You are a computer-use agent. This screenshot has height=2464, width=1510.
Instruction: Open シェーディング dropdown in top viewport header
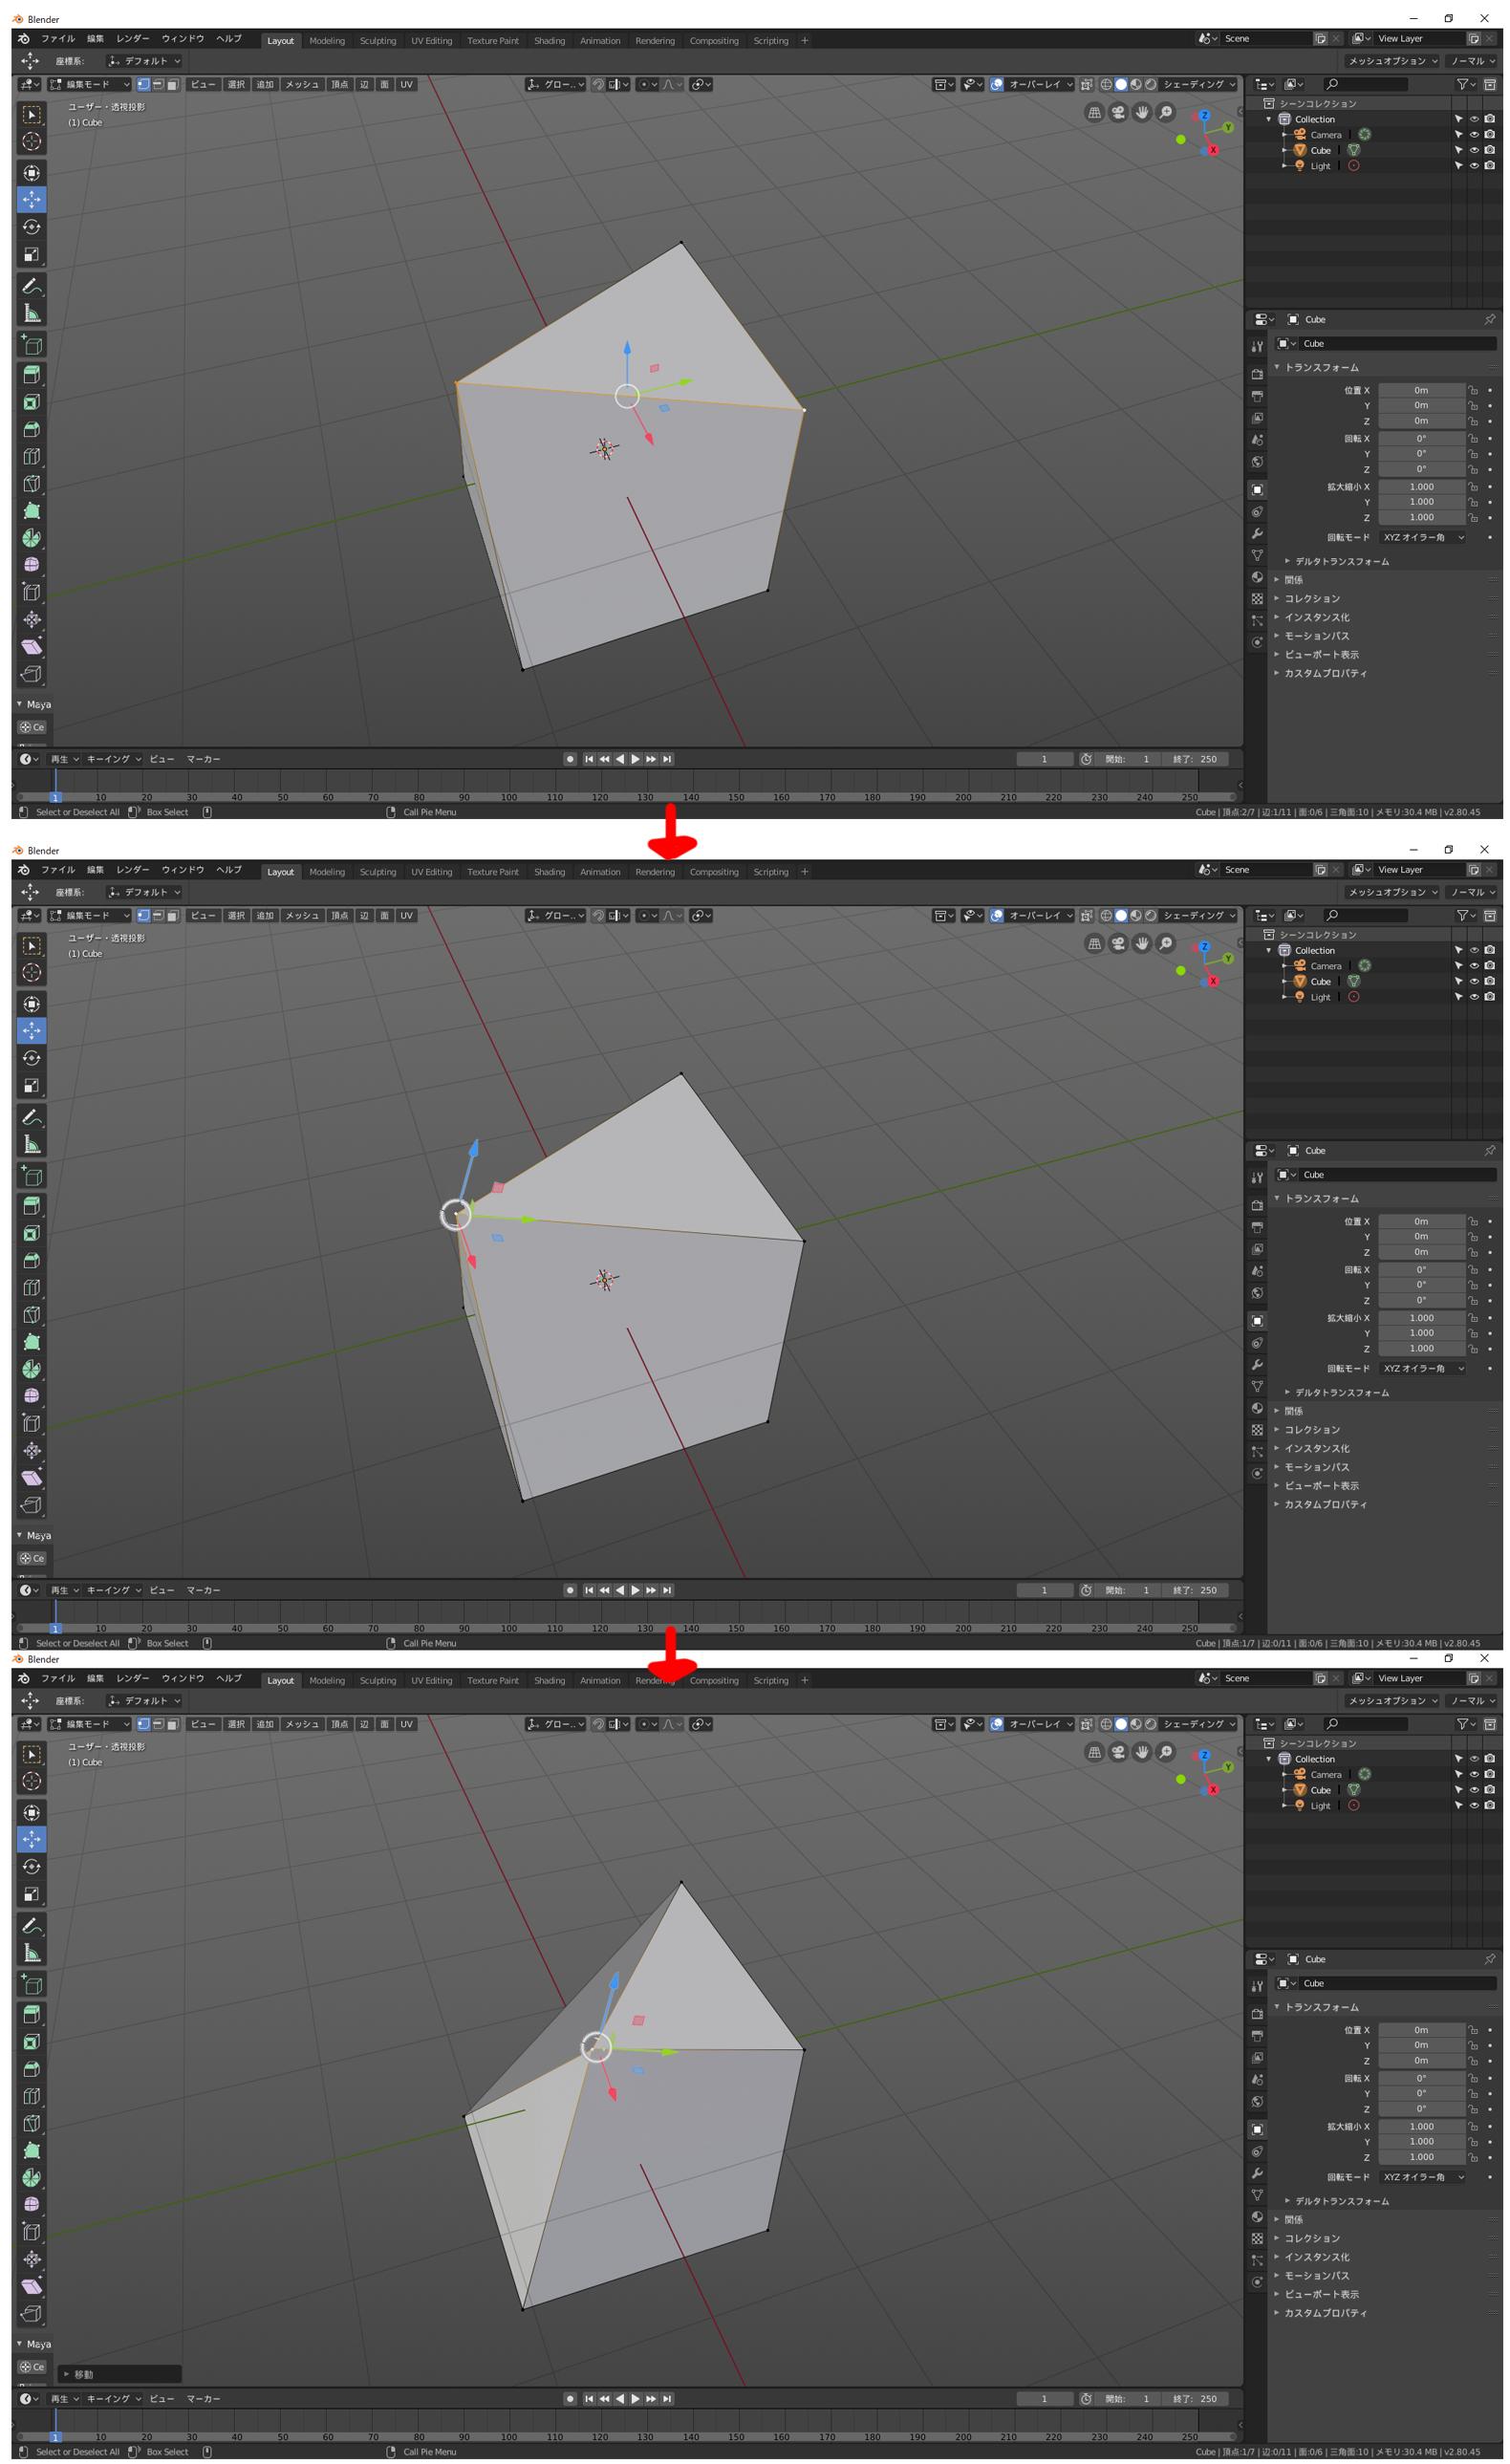1199,84
